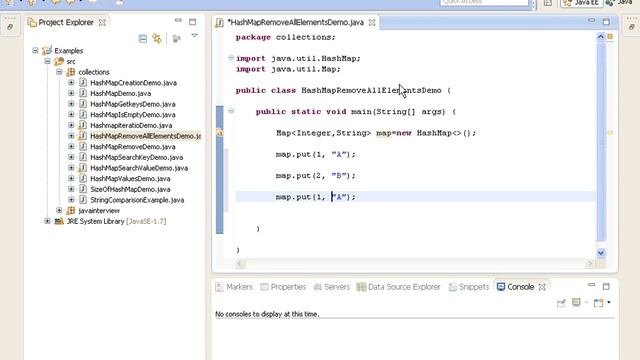This screenshot has width=640, height=360.
Task: Collapse all in Project Explorer toolbar
Action: click(x=142, y=39)
